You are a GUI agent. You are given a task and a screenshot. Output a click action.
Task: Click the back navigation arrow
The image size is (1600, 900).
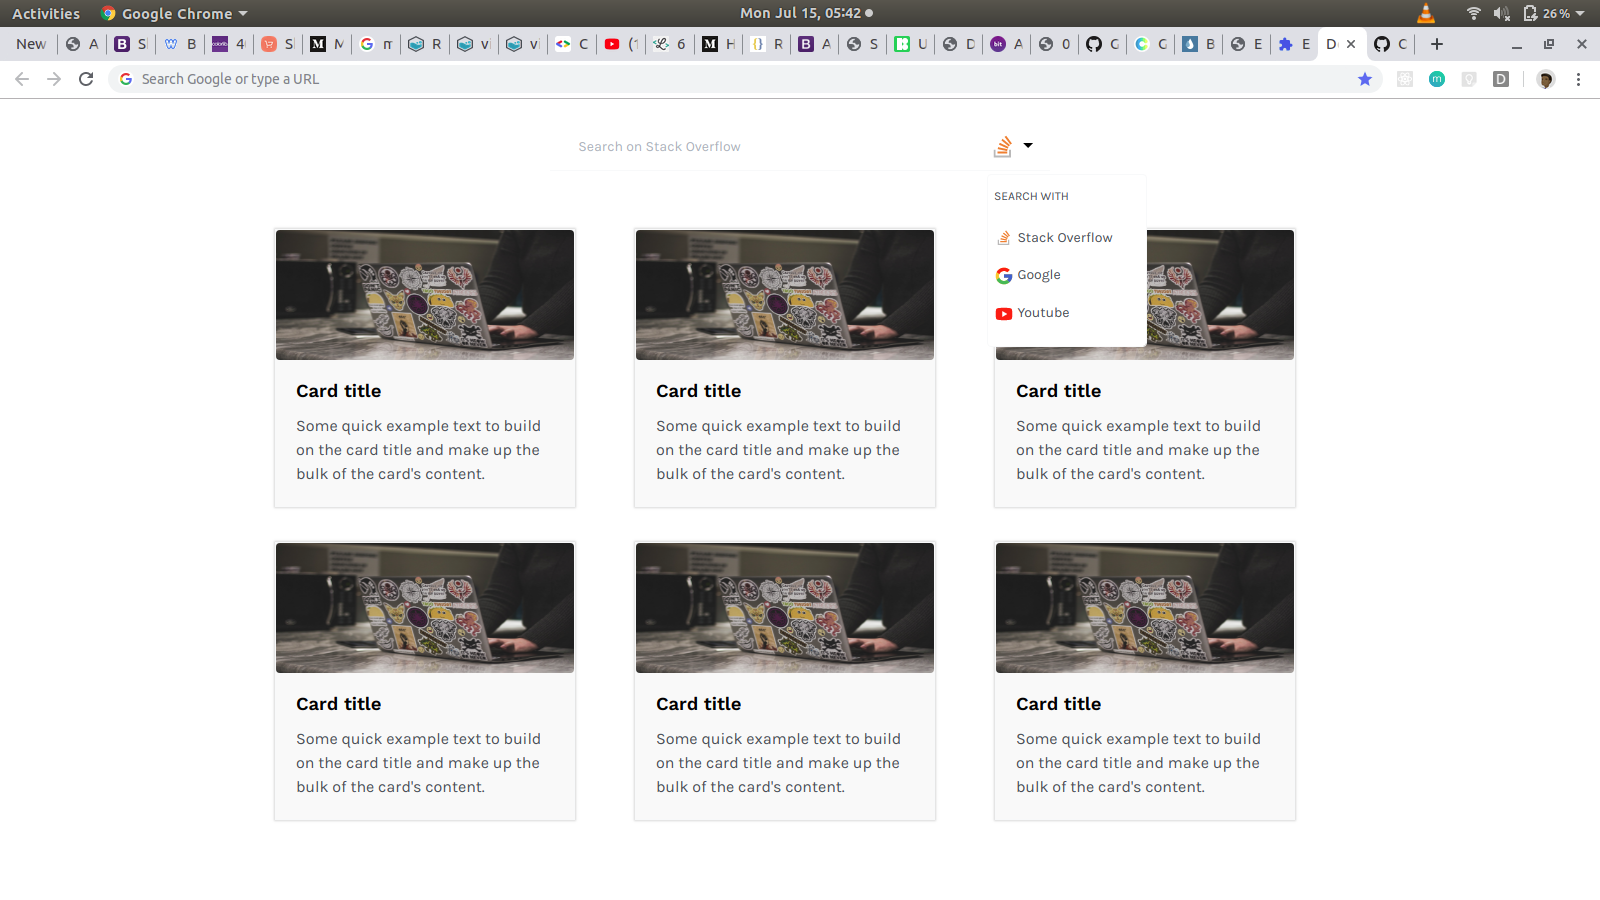(22, 78)
